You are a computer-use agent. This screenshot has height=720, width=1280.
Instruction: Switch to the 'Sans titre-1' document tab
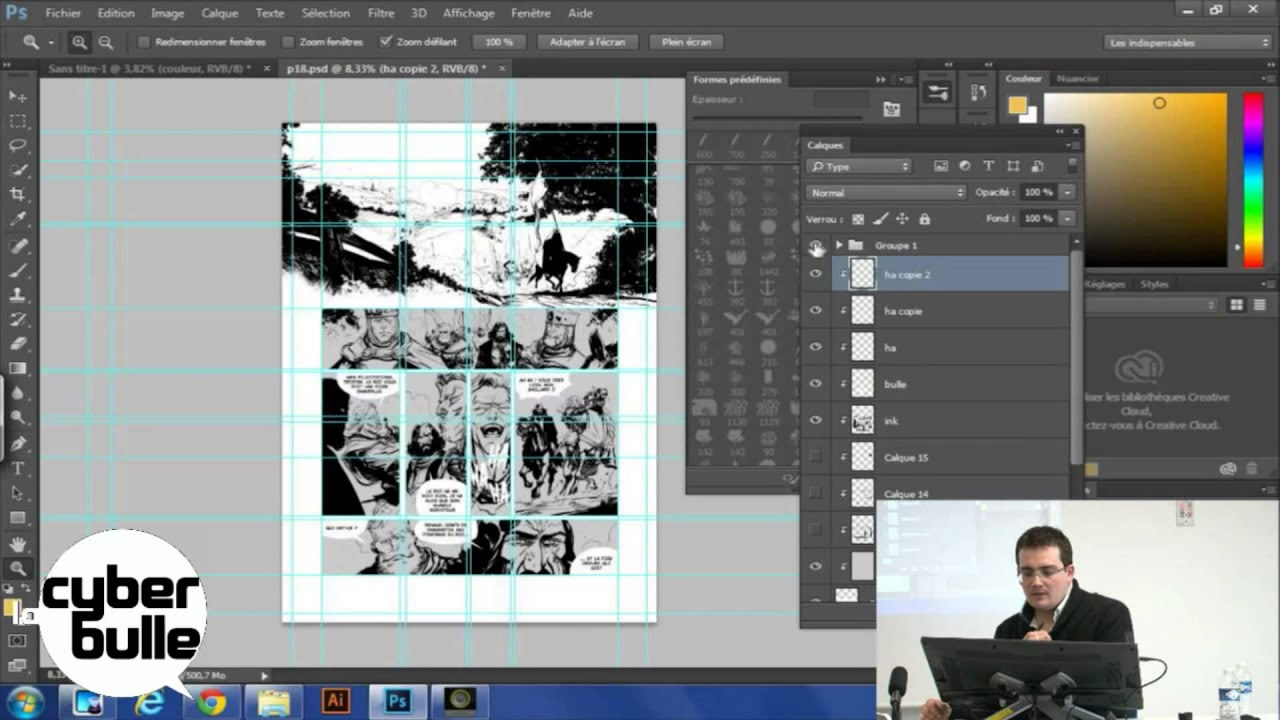click(150, 68)
